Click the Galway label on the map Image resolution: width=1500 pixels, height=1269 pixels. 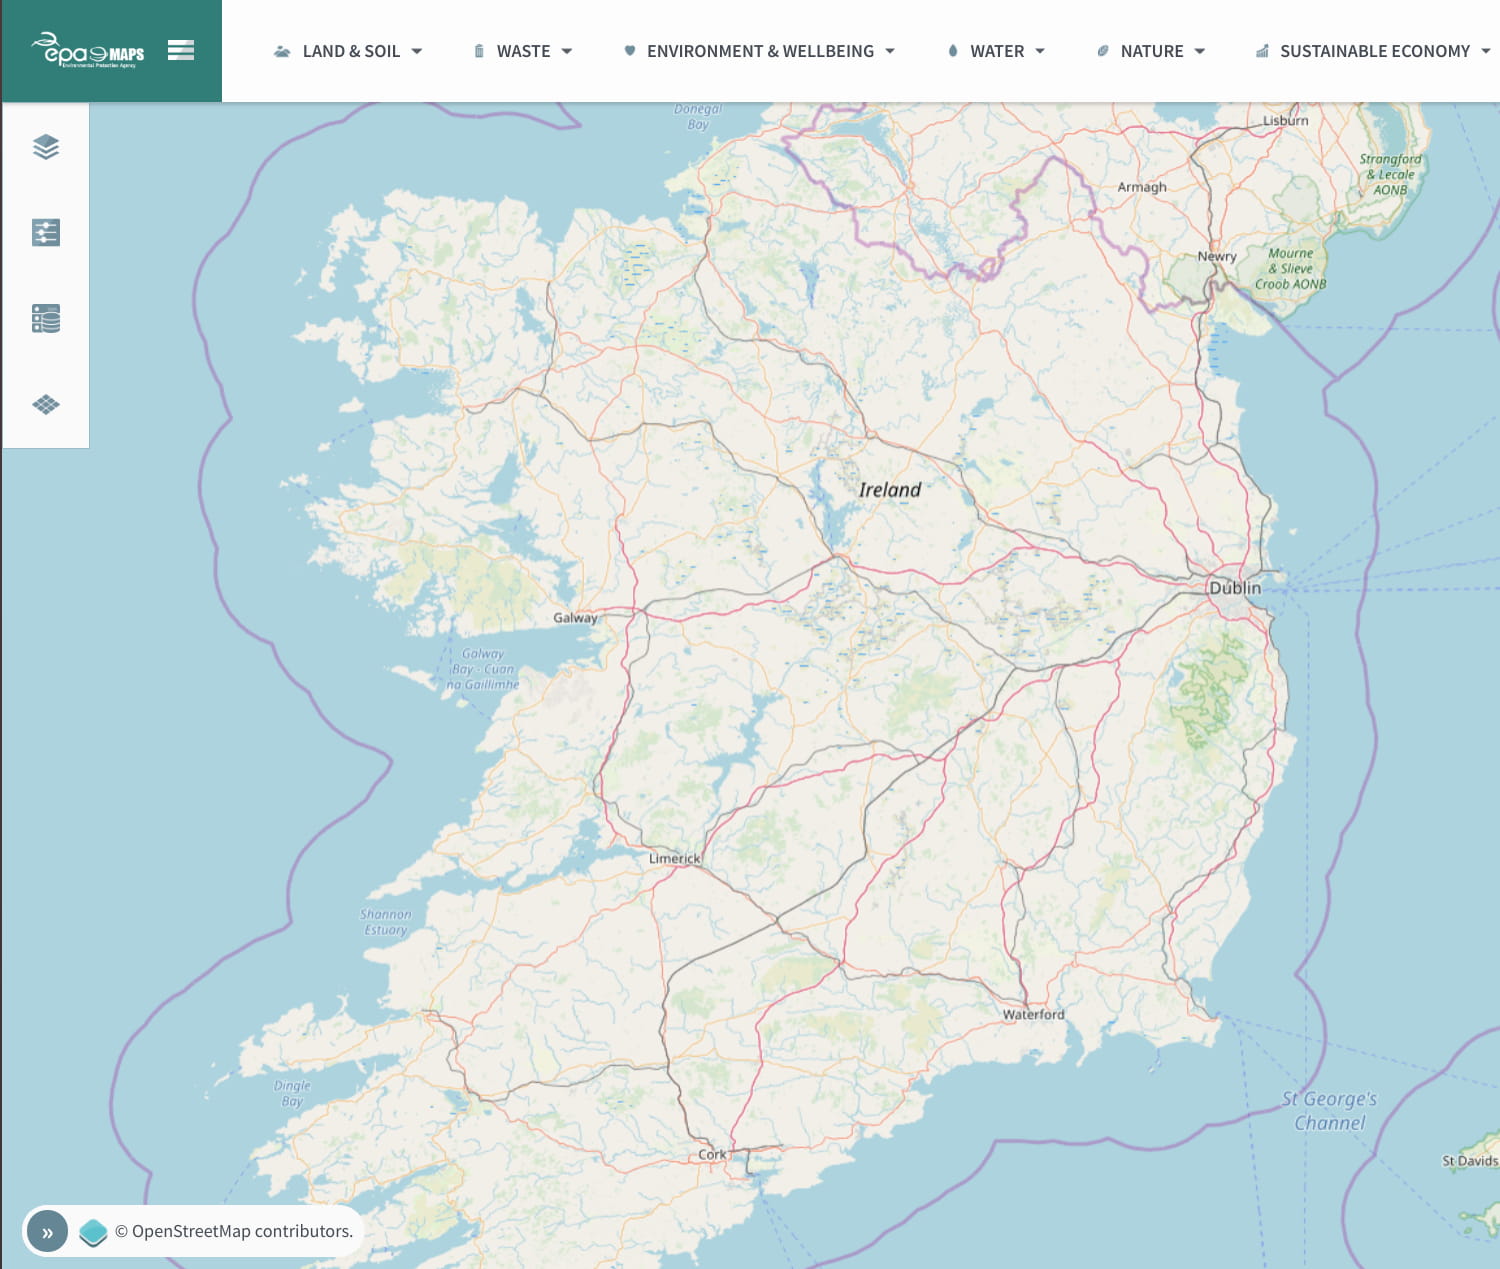575,618
